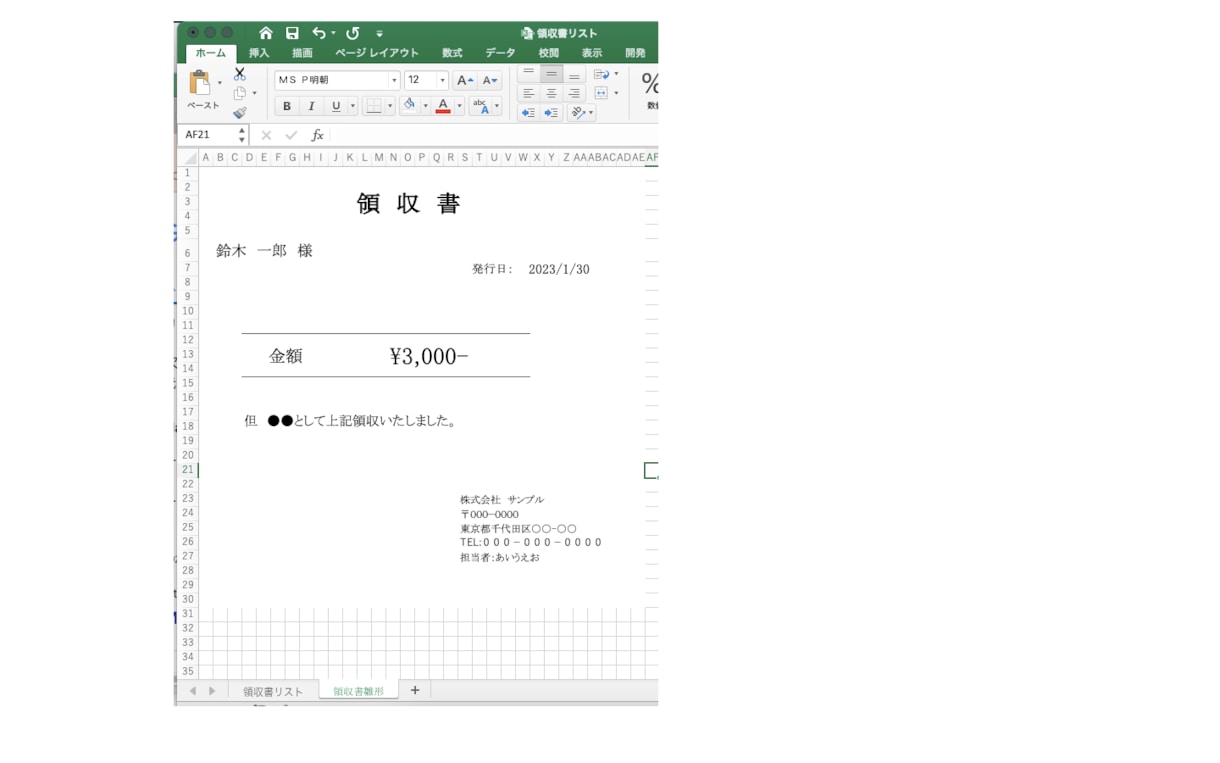Save the workbook with the floppy disk icon
The height and width of the screenshot is (763, 1220).
tap(292, 33)
